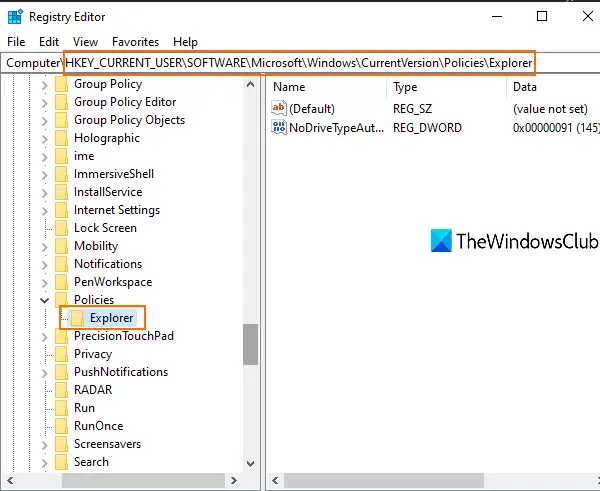This screenshot has height=491, width=600.
Task: Expand the Group Policy Editor key
Action: 44,103
